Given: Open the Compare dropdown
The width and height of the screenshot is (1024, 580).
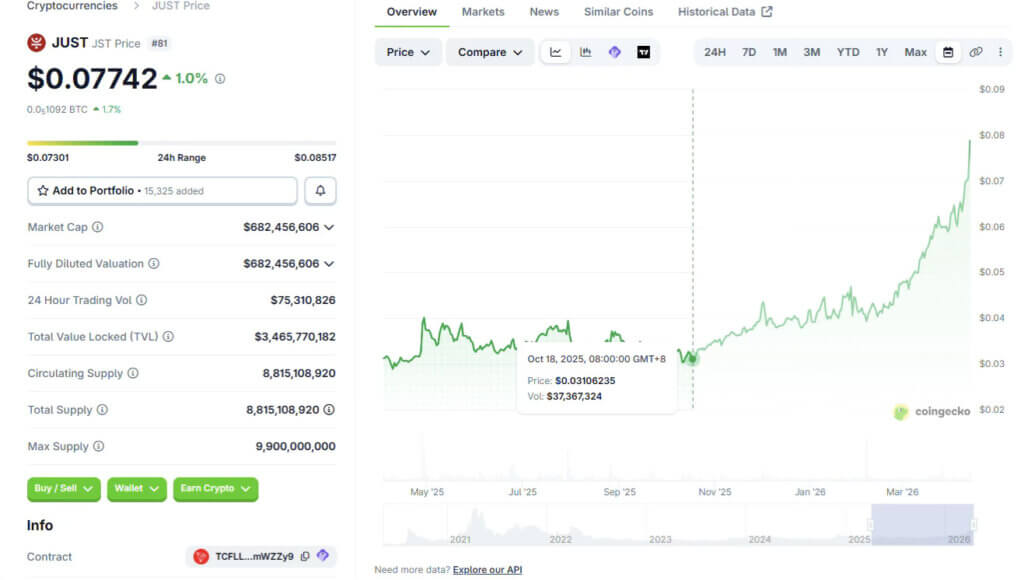Looking at the screenshot, I should (490, 52).
